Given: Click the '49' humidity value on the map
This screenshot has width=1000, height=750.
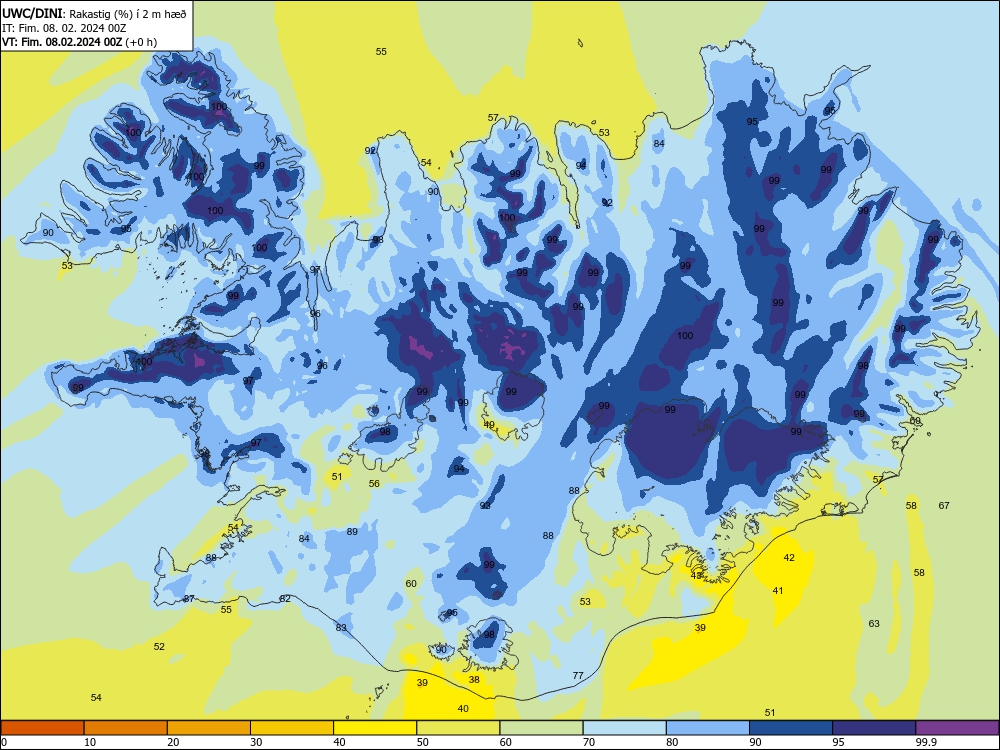Looking at the screenshot, I should 489,425.
